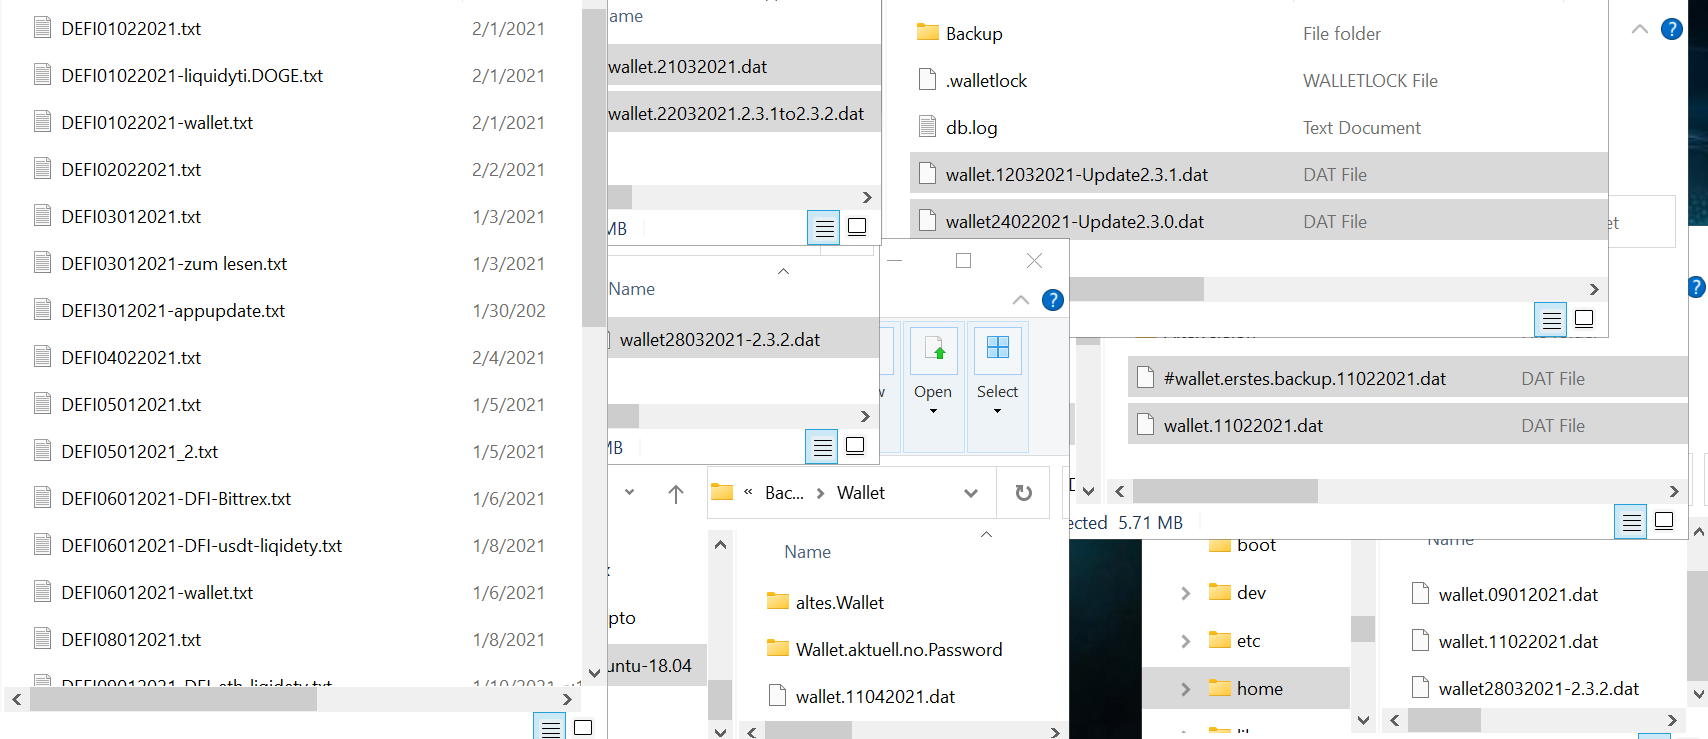The height and width of the screenshot is (739, 1708).
Task: Select DEFI3012021-appupdate.txt file
Action: 173,310
